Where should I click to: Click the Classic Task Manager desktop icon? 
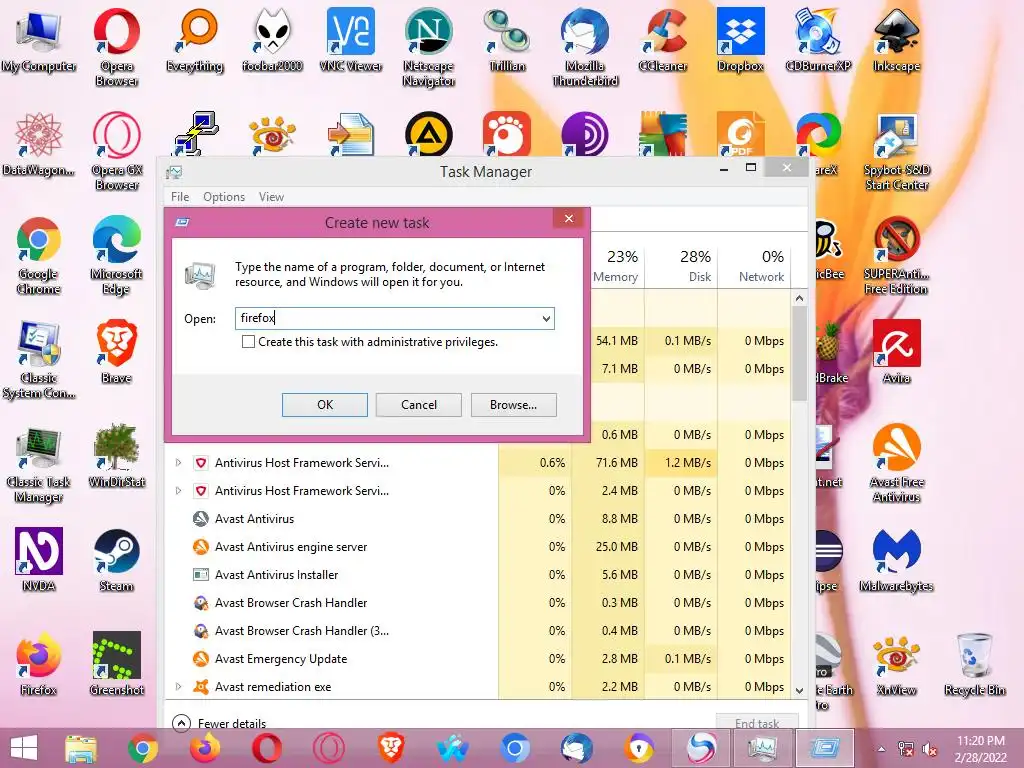point(39,464)
